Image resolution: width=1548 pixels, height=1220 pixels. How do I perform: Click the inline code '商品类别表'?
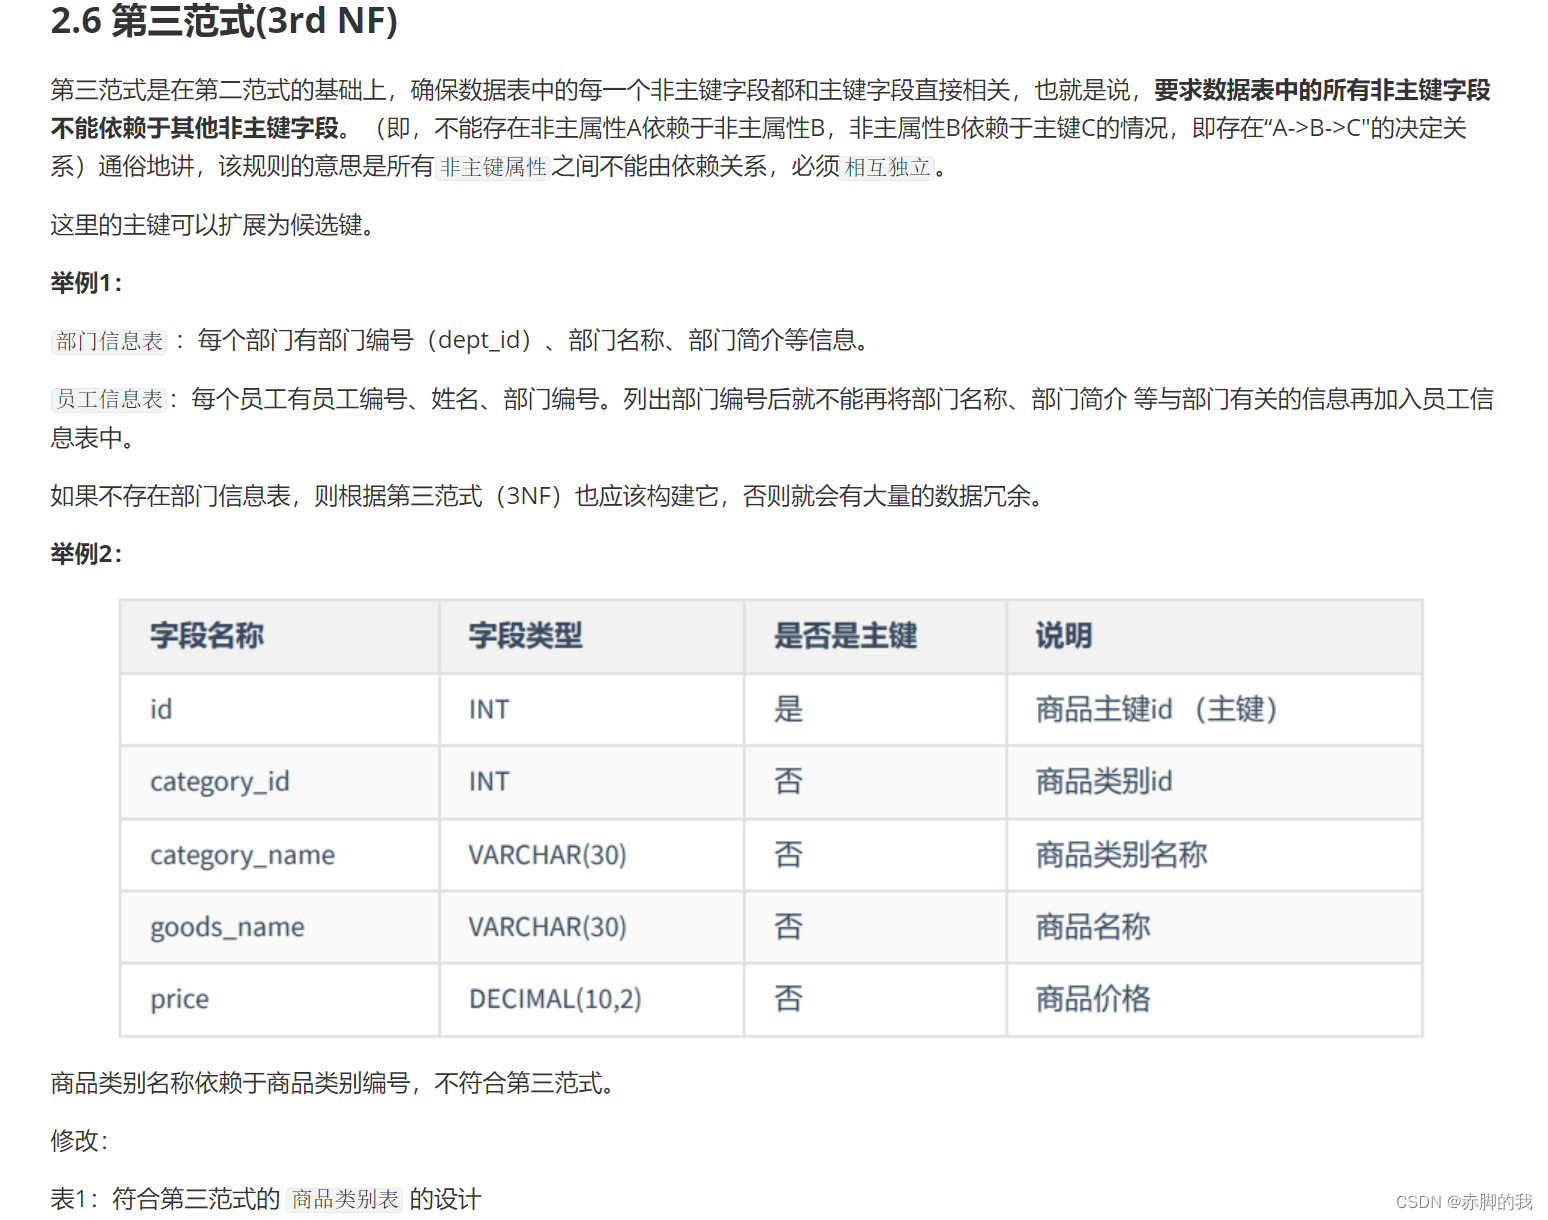[344, 1199]
